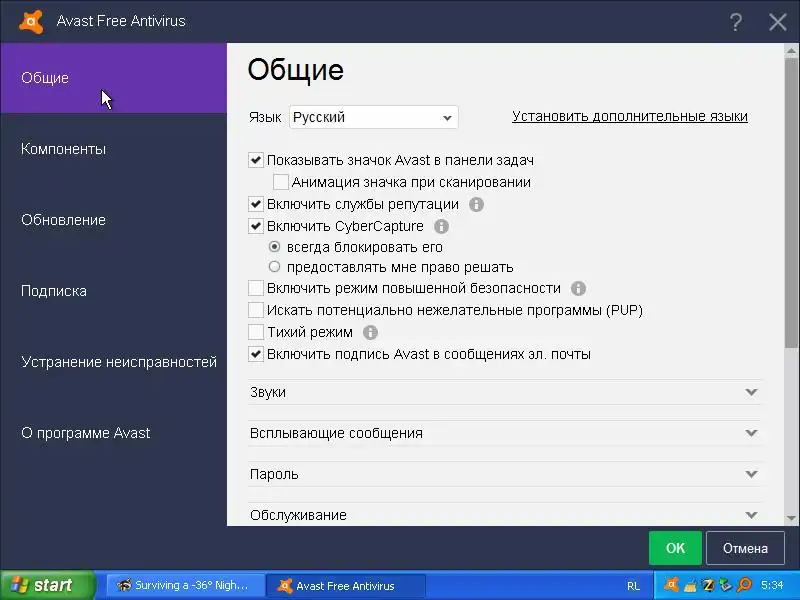Check Искать потенциально нежелательные программы (PUP)
Viewport: 800px width, 600px height.
(256, 310)
